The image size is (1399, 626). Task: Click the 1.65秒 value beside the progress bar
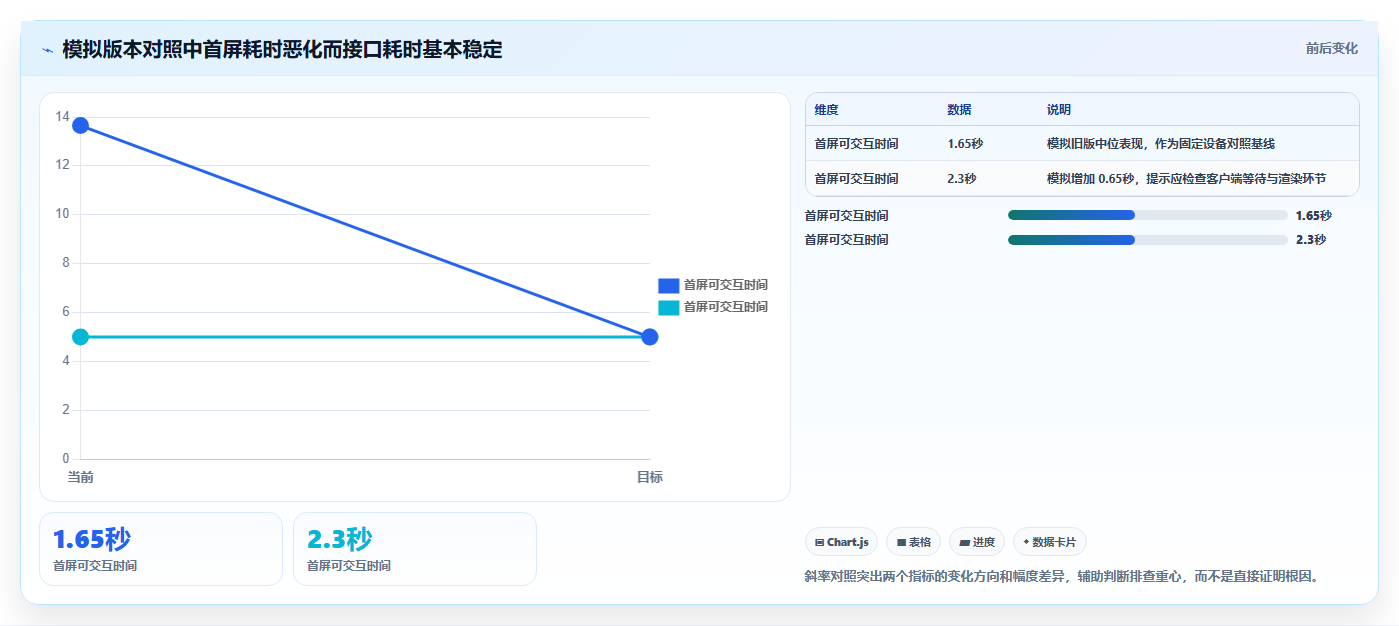coord(1313,215)
